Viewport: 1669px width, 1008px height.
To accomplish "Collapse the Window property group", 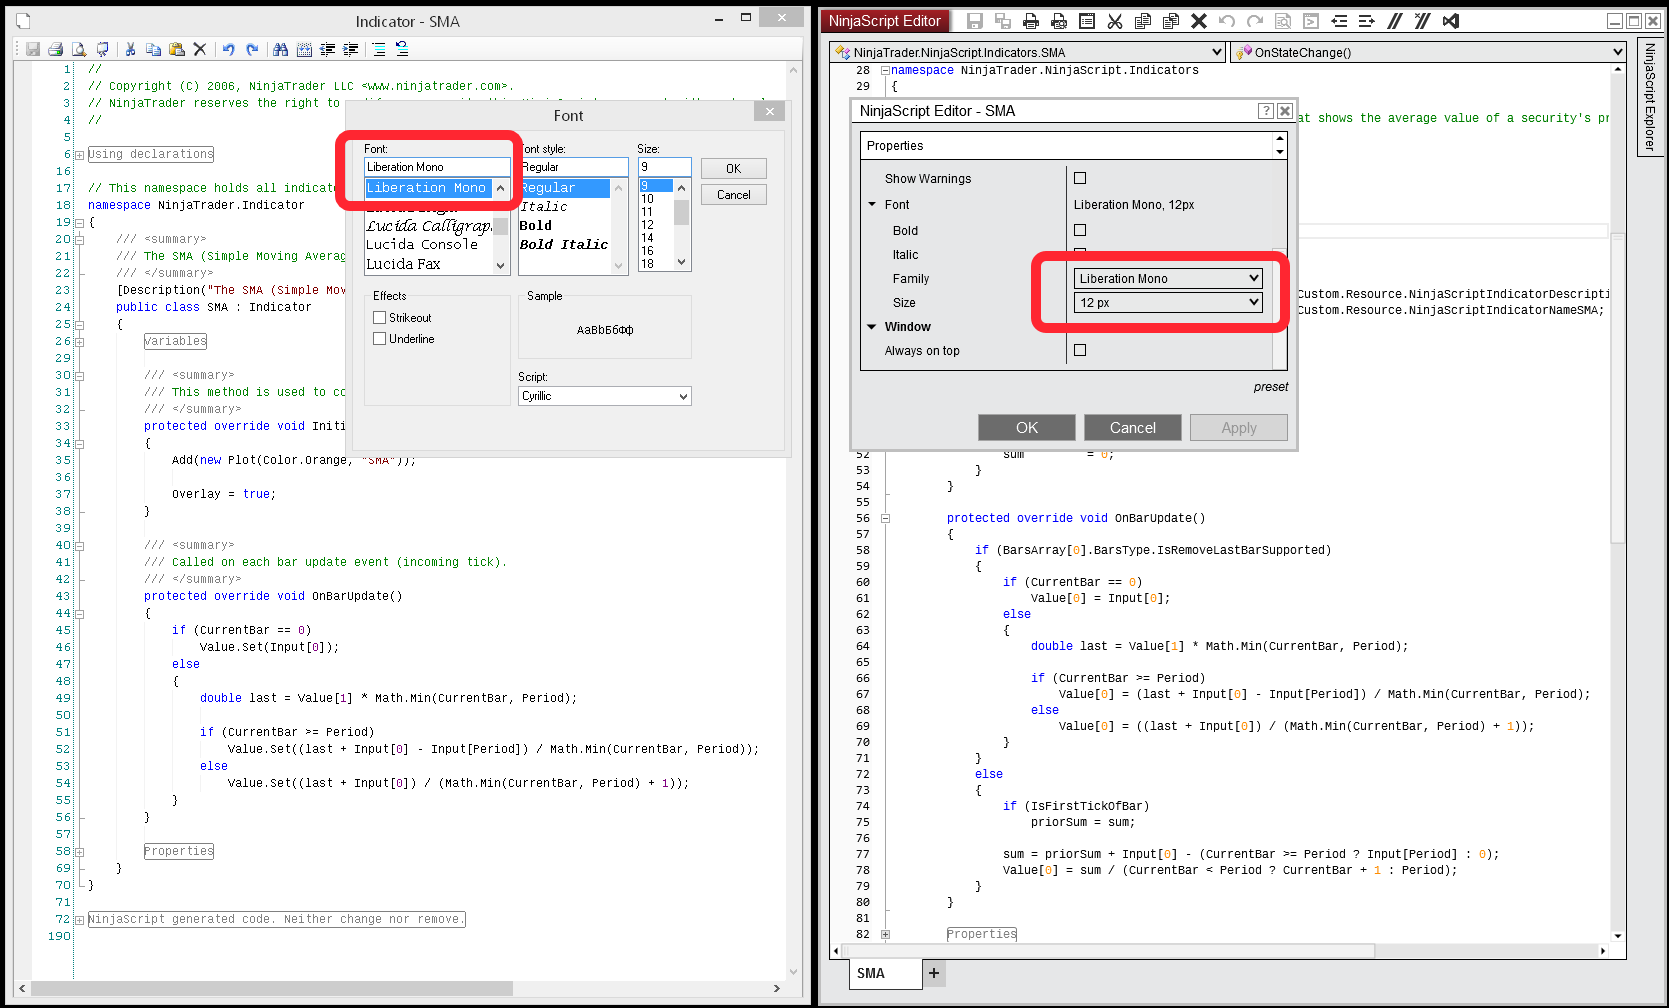I will click(872, 327).
